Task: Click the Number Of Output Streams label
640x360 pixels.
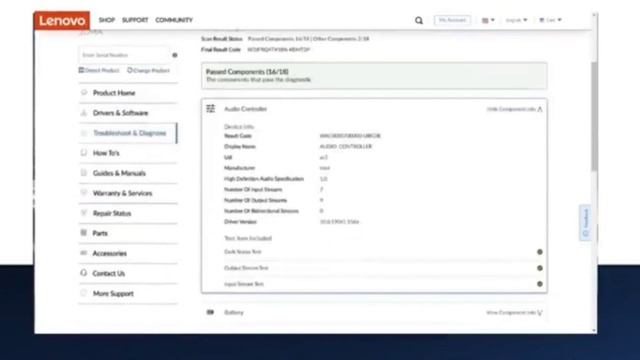Action: pyautogui.click(x=256, y=200)
